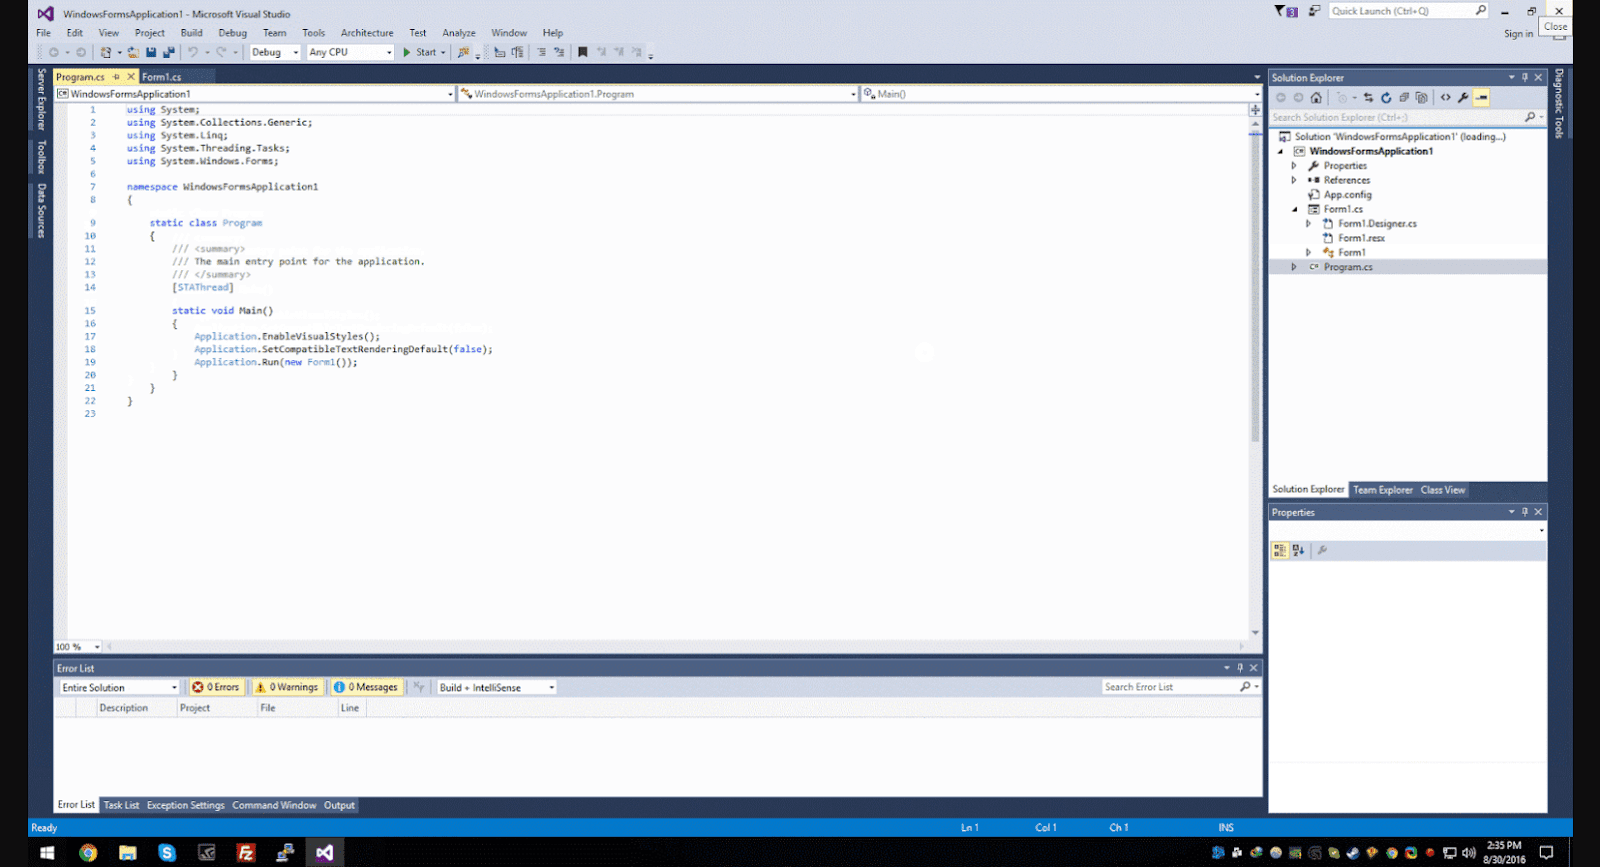Click the Collapse All icon in Solution Explorer

click(x=1404, y=97)
